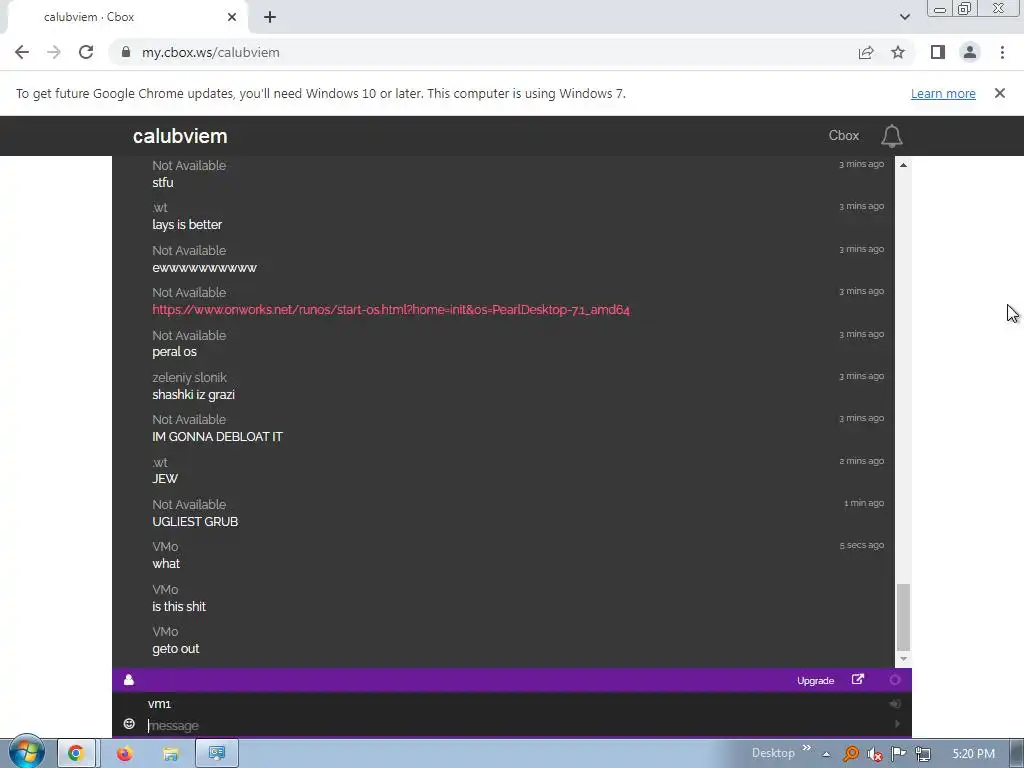The height and width of the screenshot is (768, 1024).
Task: Click Chrome icon in taskbar
Action: click(x=76, y=754)
